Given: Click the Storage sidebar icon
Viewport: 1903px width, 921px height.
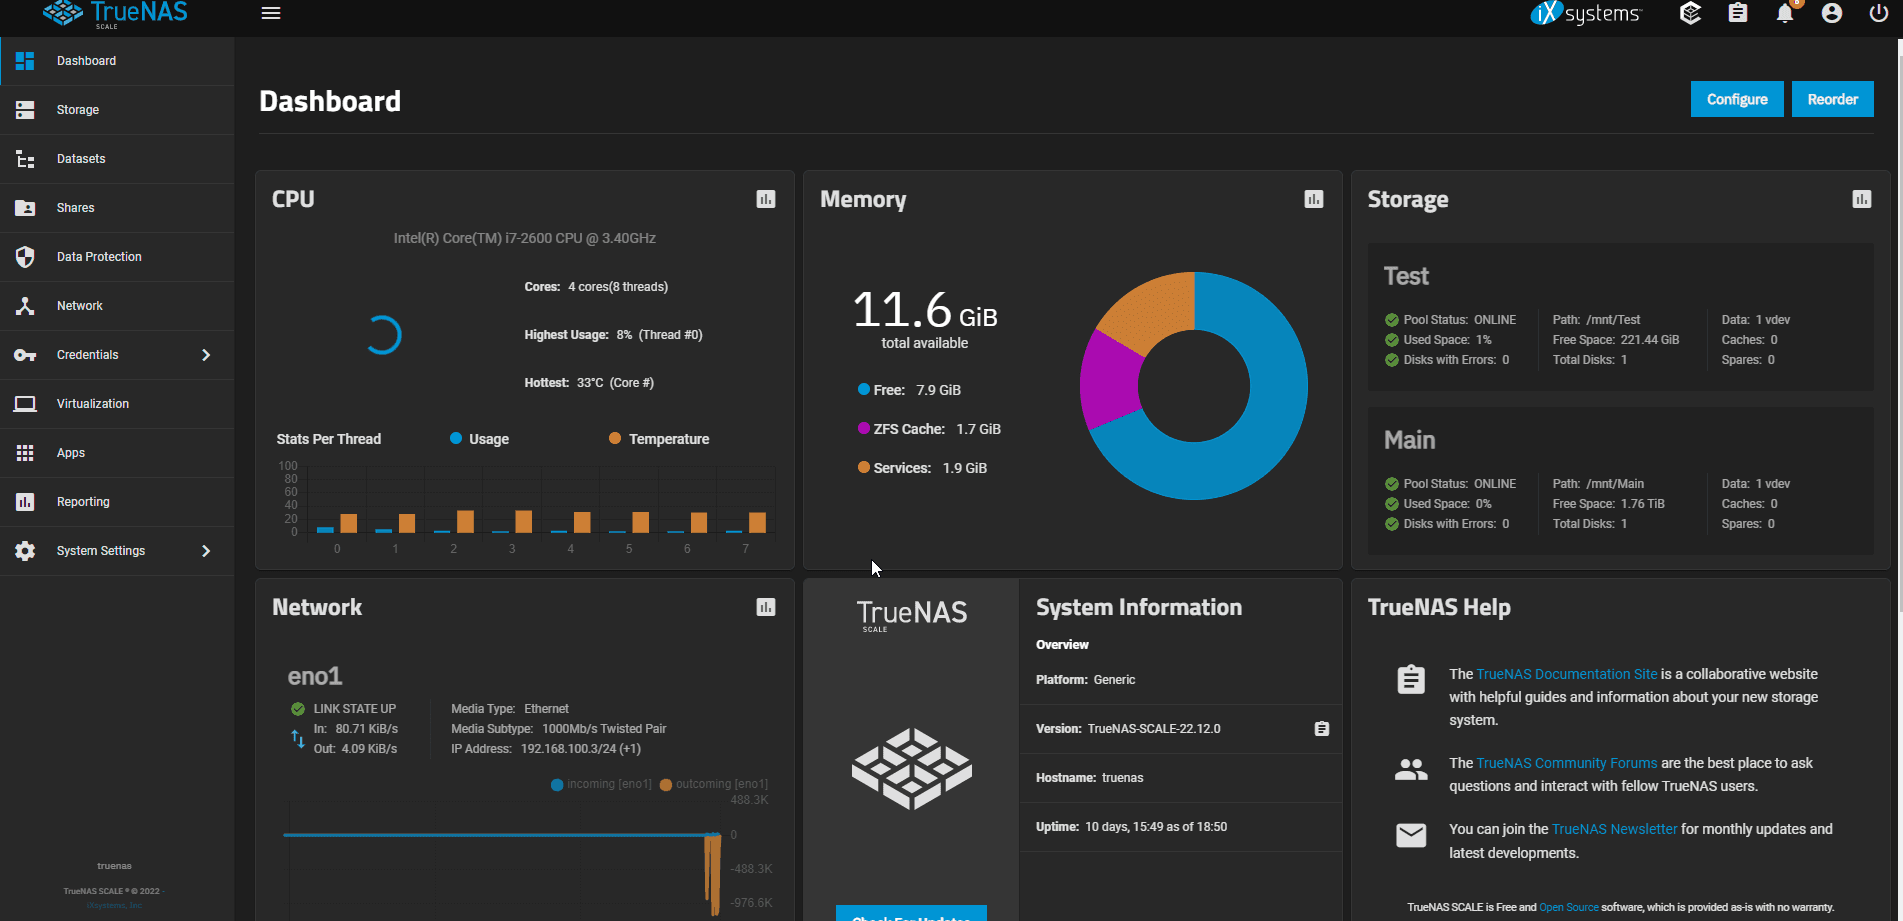Looking at the screenshot, I should click(x=25, y=110).
